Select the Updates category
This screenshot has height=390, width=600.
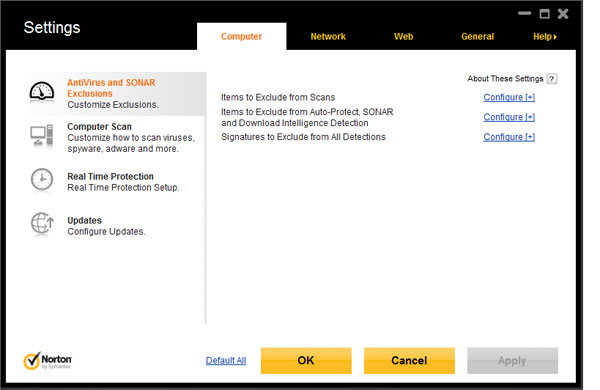pos(116,226)
